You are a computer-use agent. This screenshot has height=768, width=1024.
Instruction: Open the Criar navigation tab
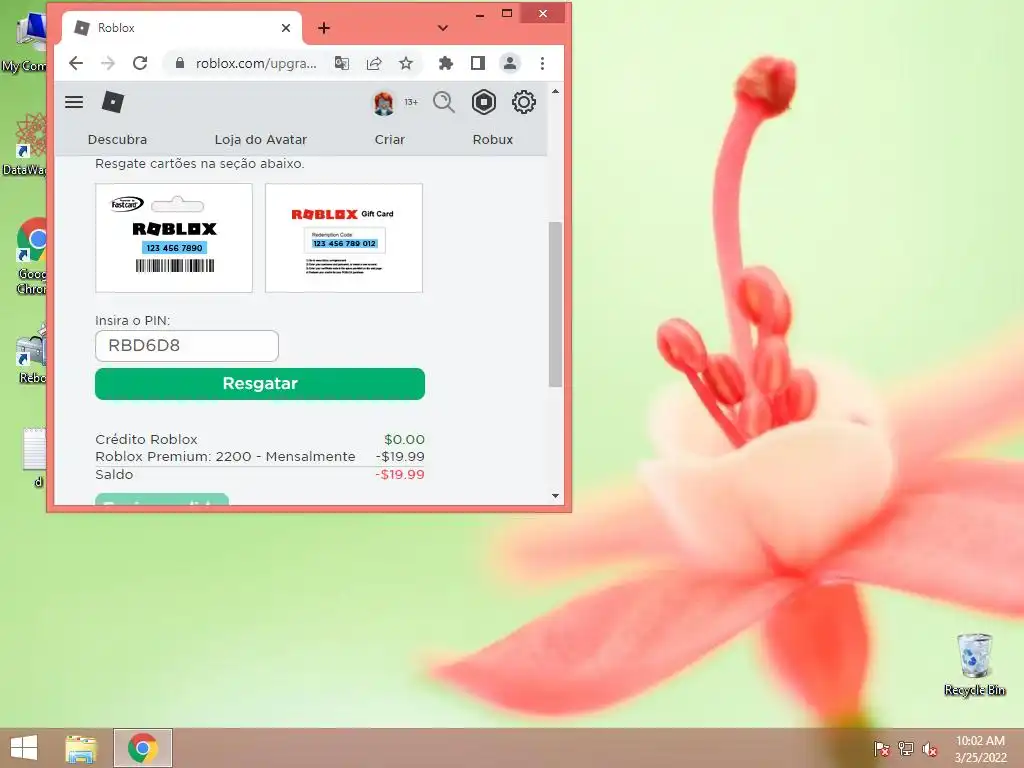[x=390, y=139]
